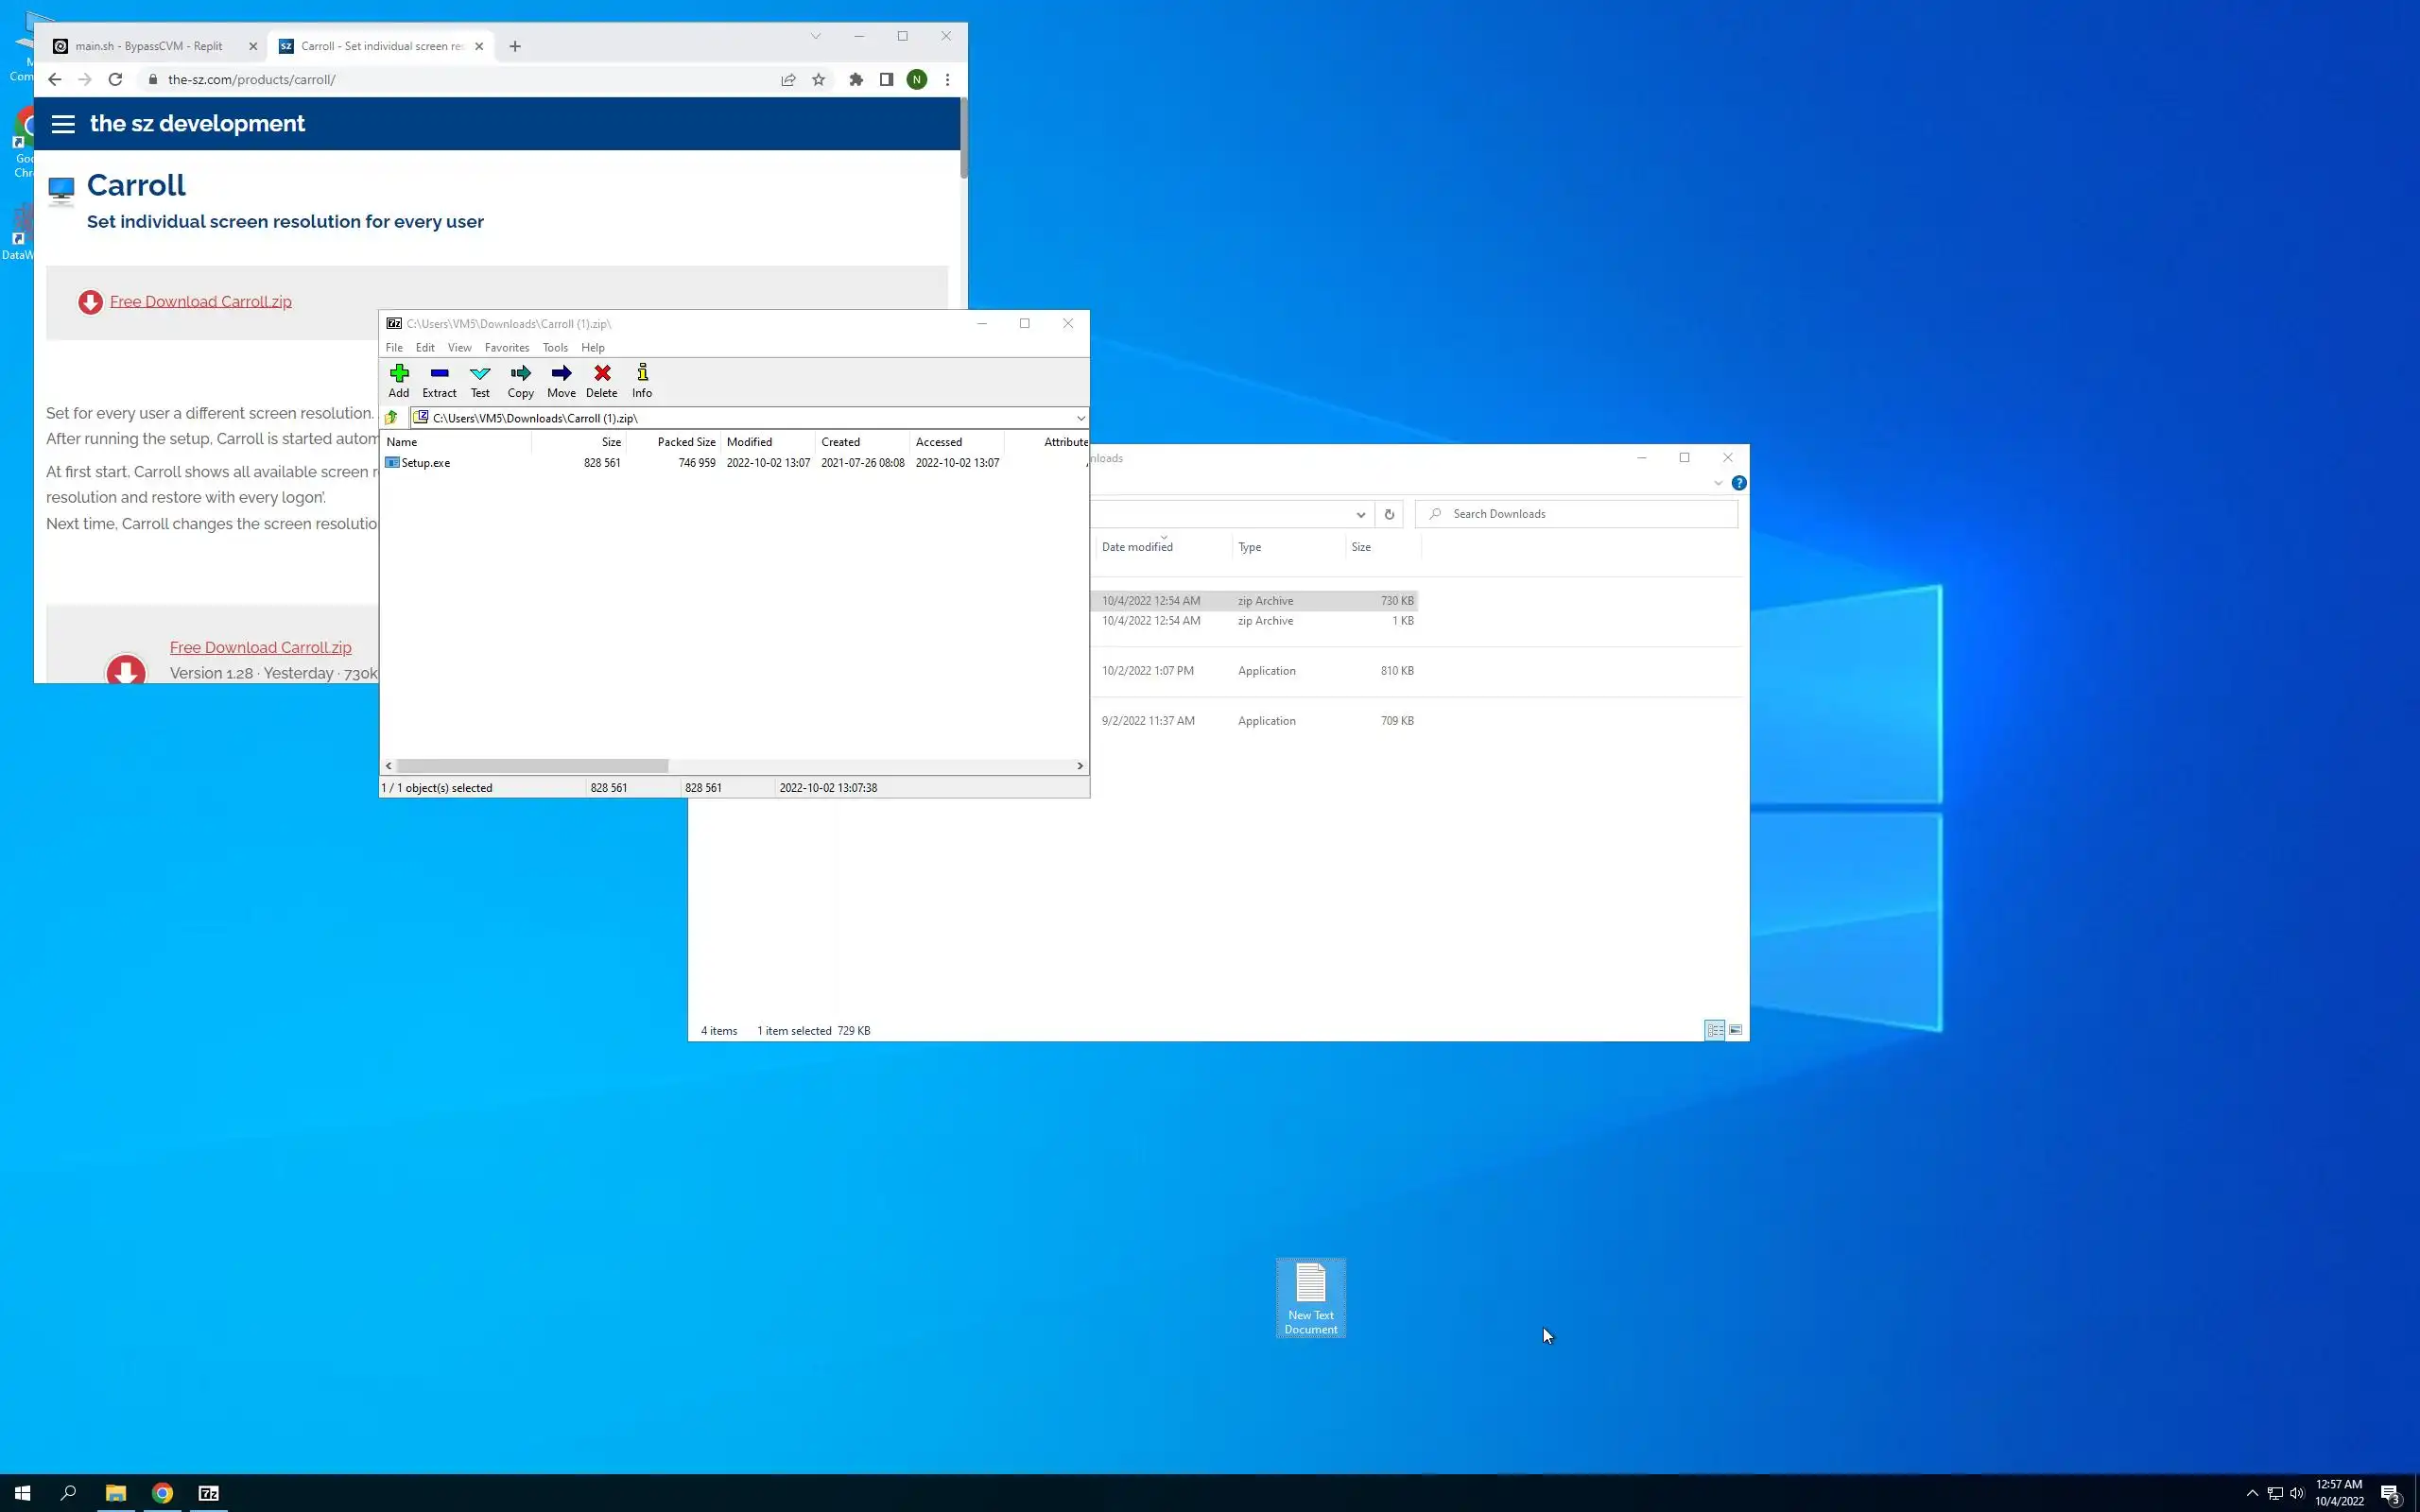Toggle the site hamburger menu
Image resolution: width=2420 pixels, height=1512 pixels.
click(63, 124)
